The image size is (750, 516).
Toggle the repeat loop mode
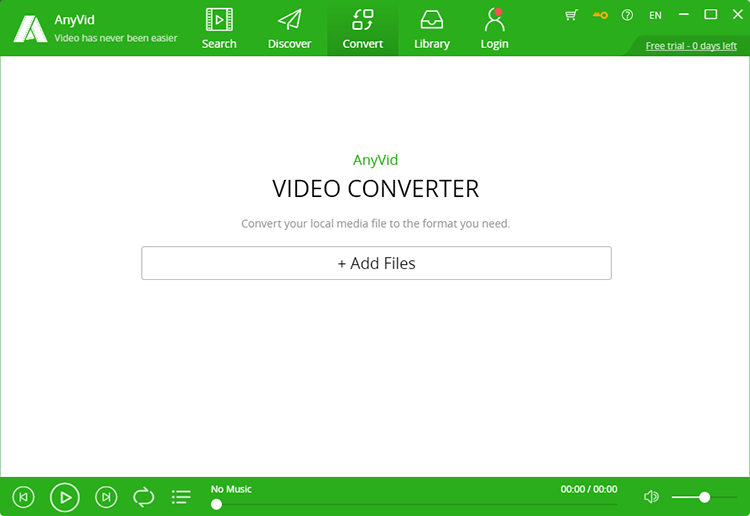pos(143,497)
